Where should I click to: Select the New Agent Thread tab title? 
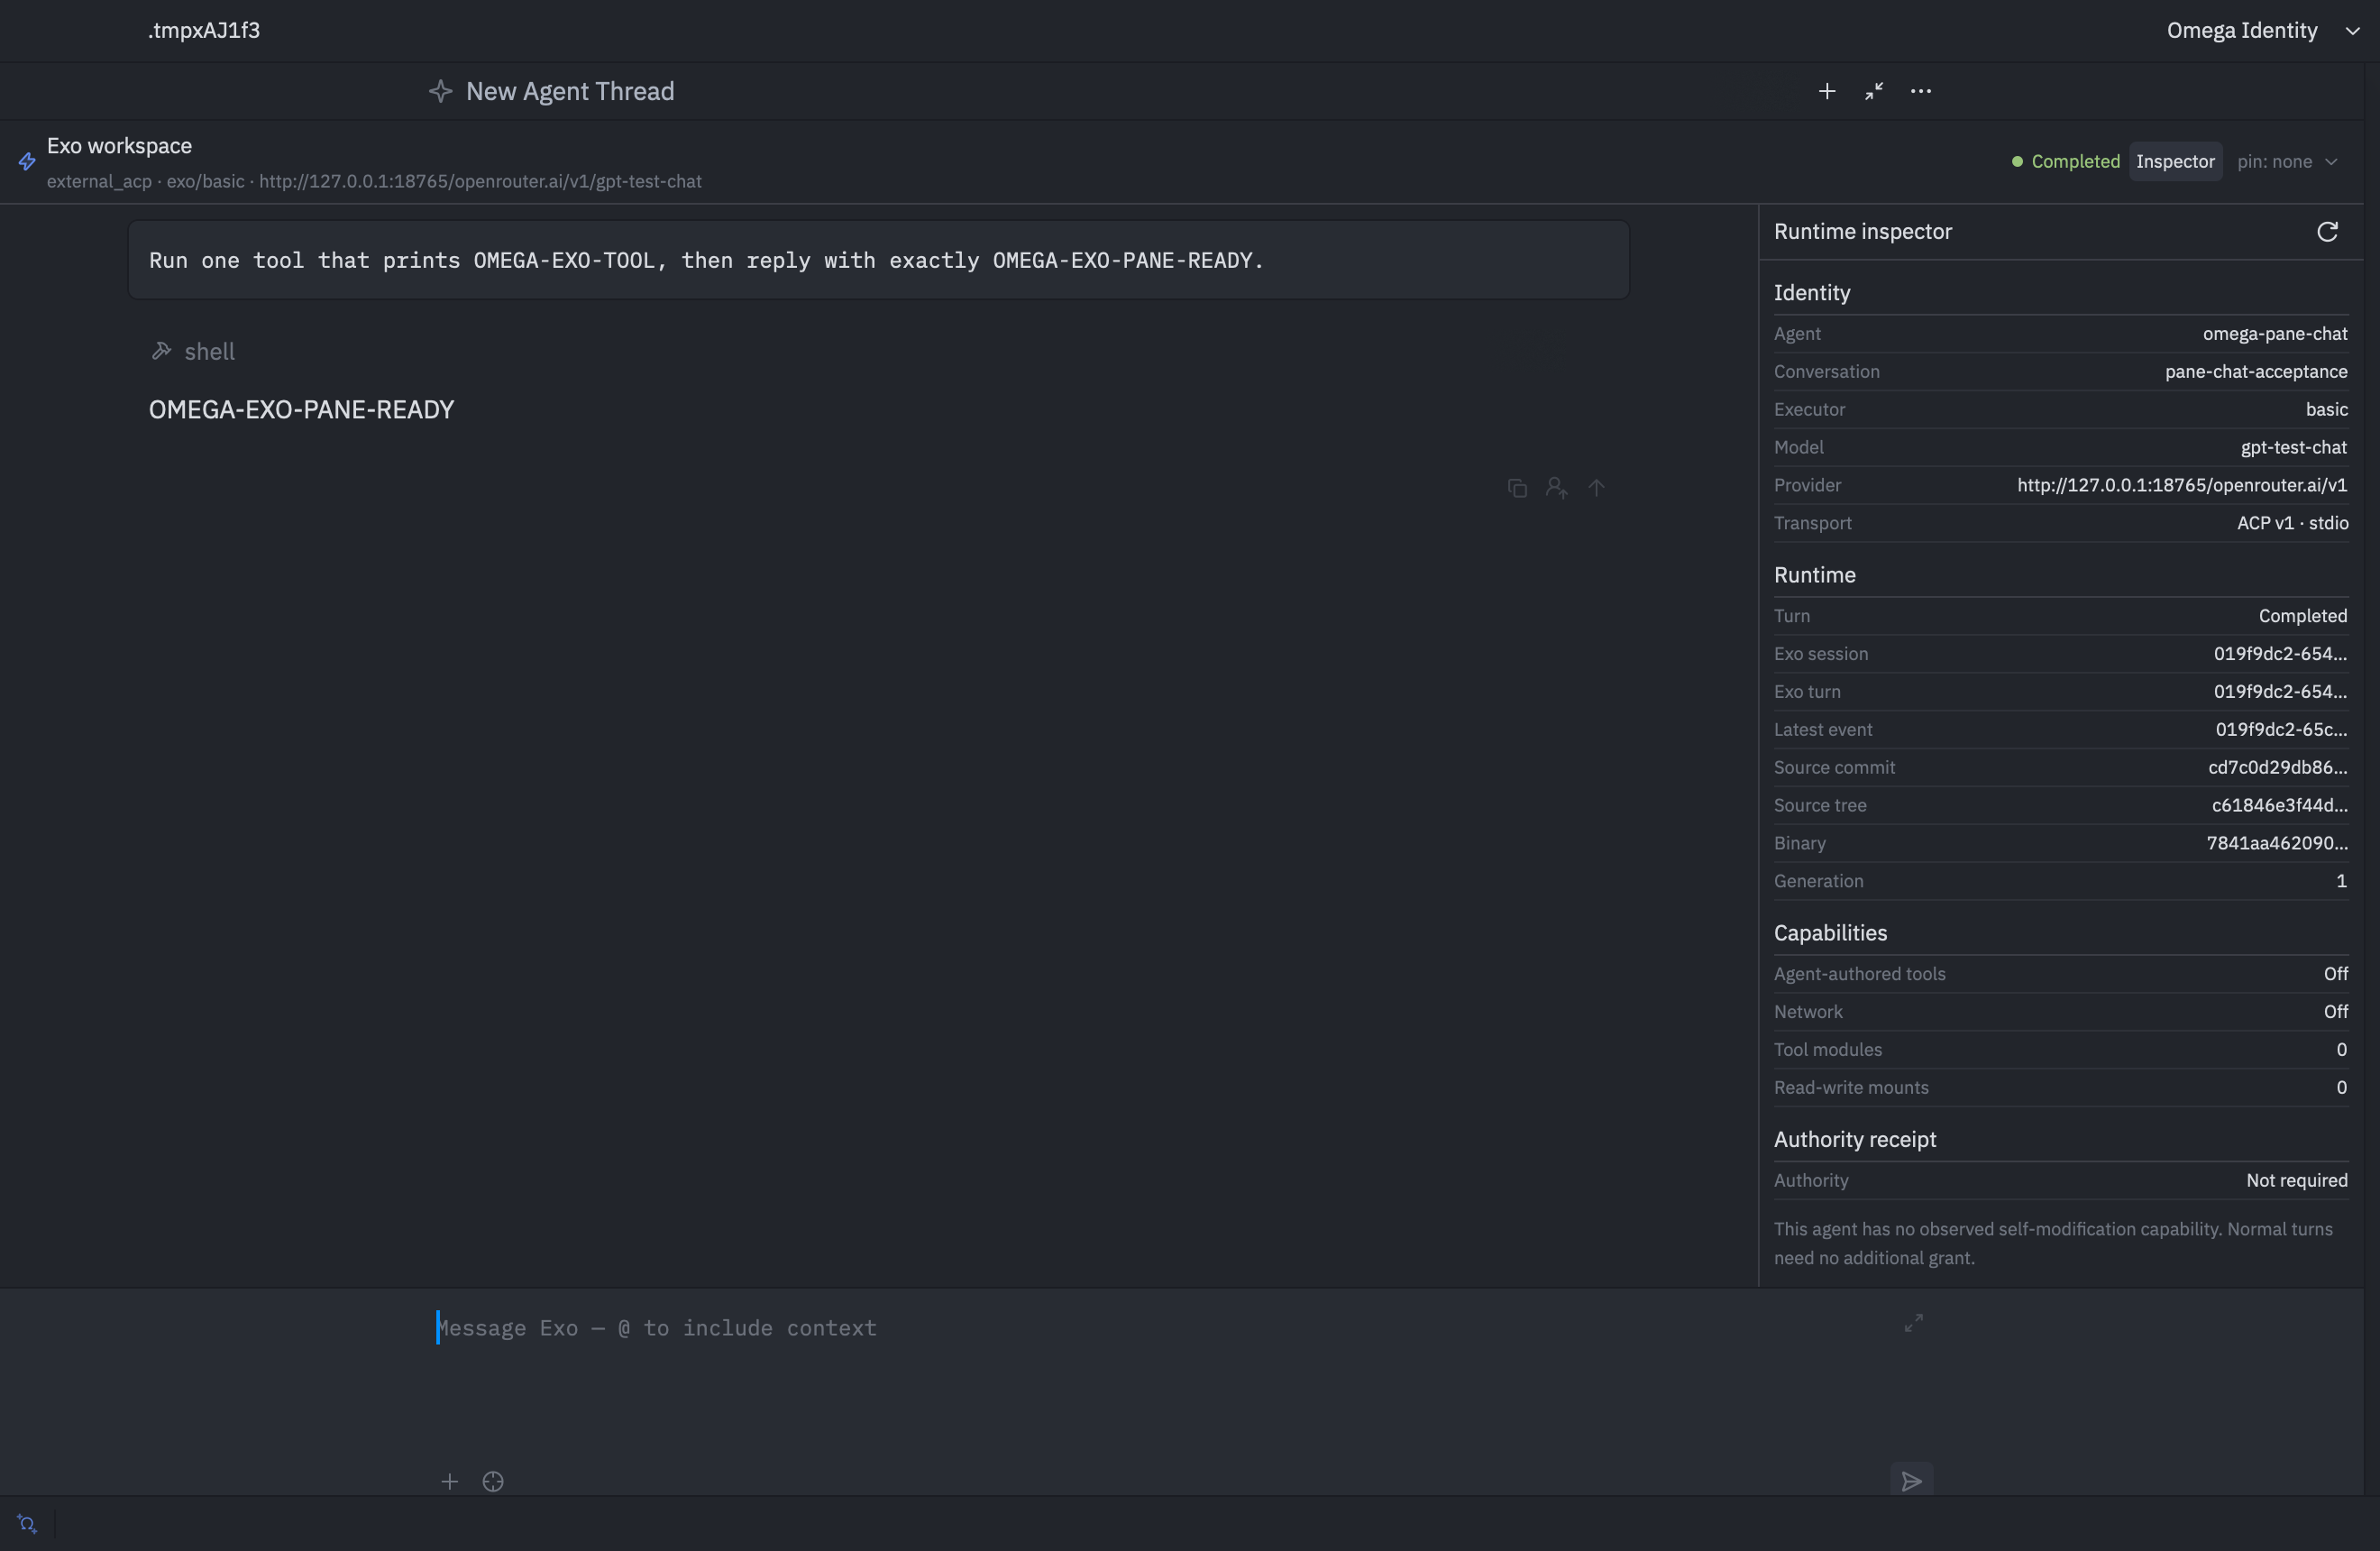[x=570, y=91]
